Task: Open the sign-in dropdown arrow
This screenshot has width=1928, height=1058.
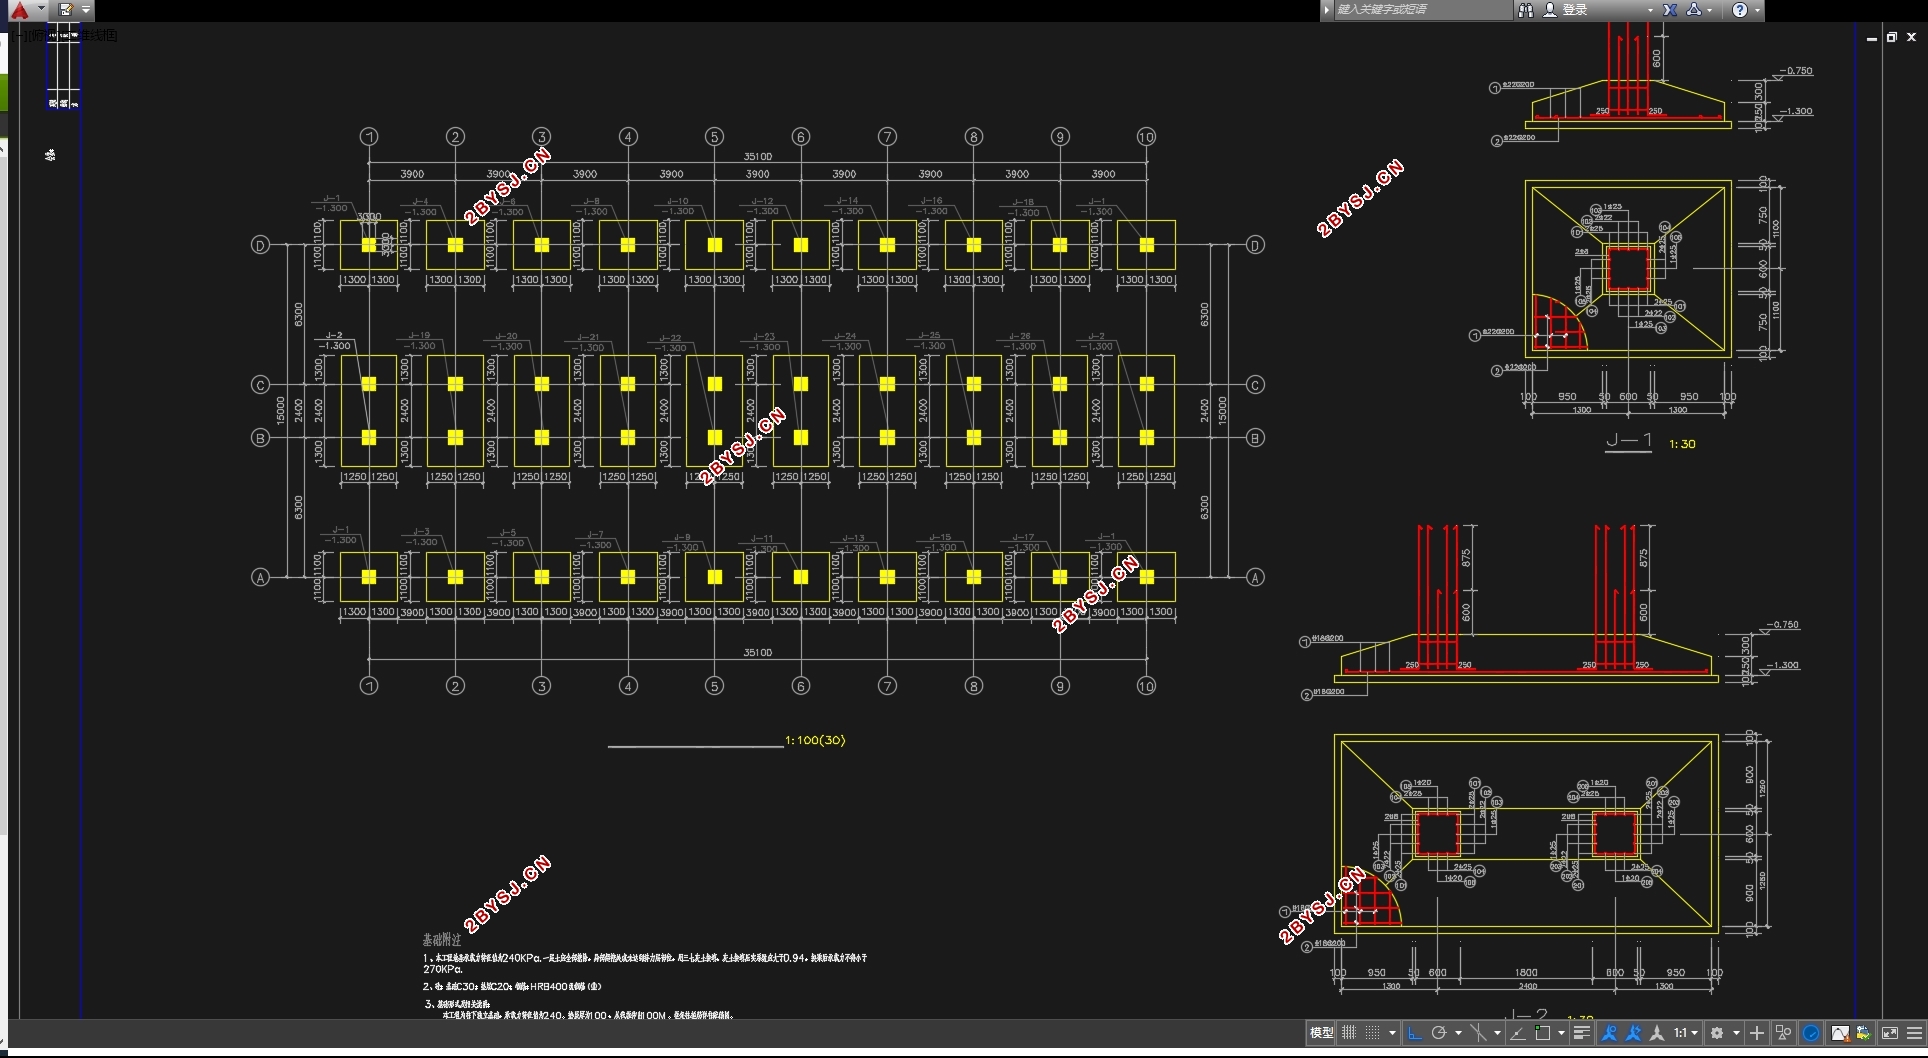Action: point(1650,10)
